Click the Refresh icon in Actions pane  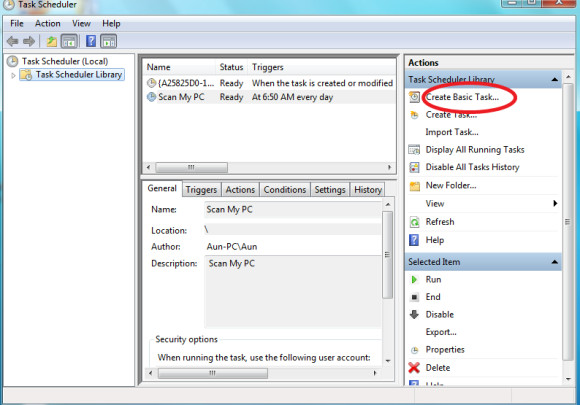[414, 222]
